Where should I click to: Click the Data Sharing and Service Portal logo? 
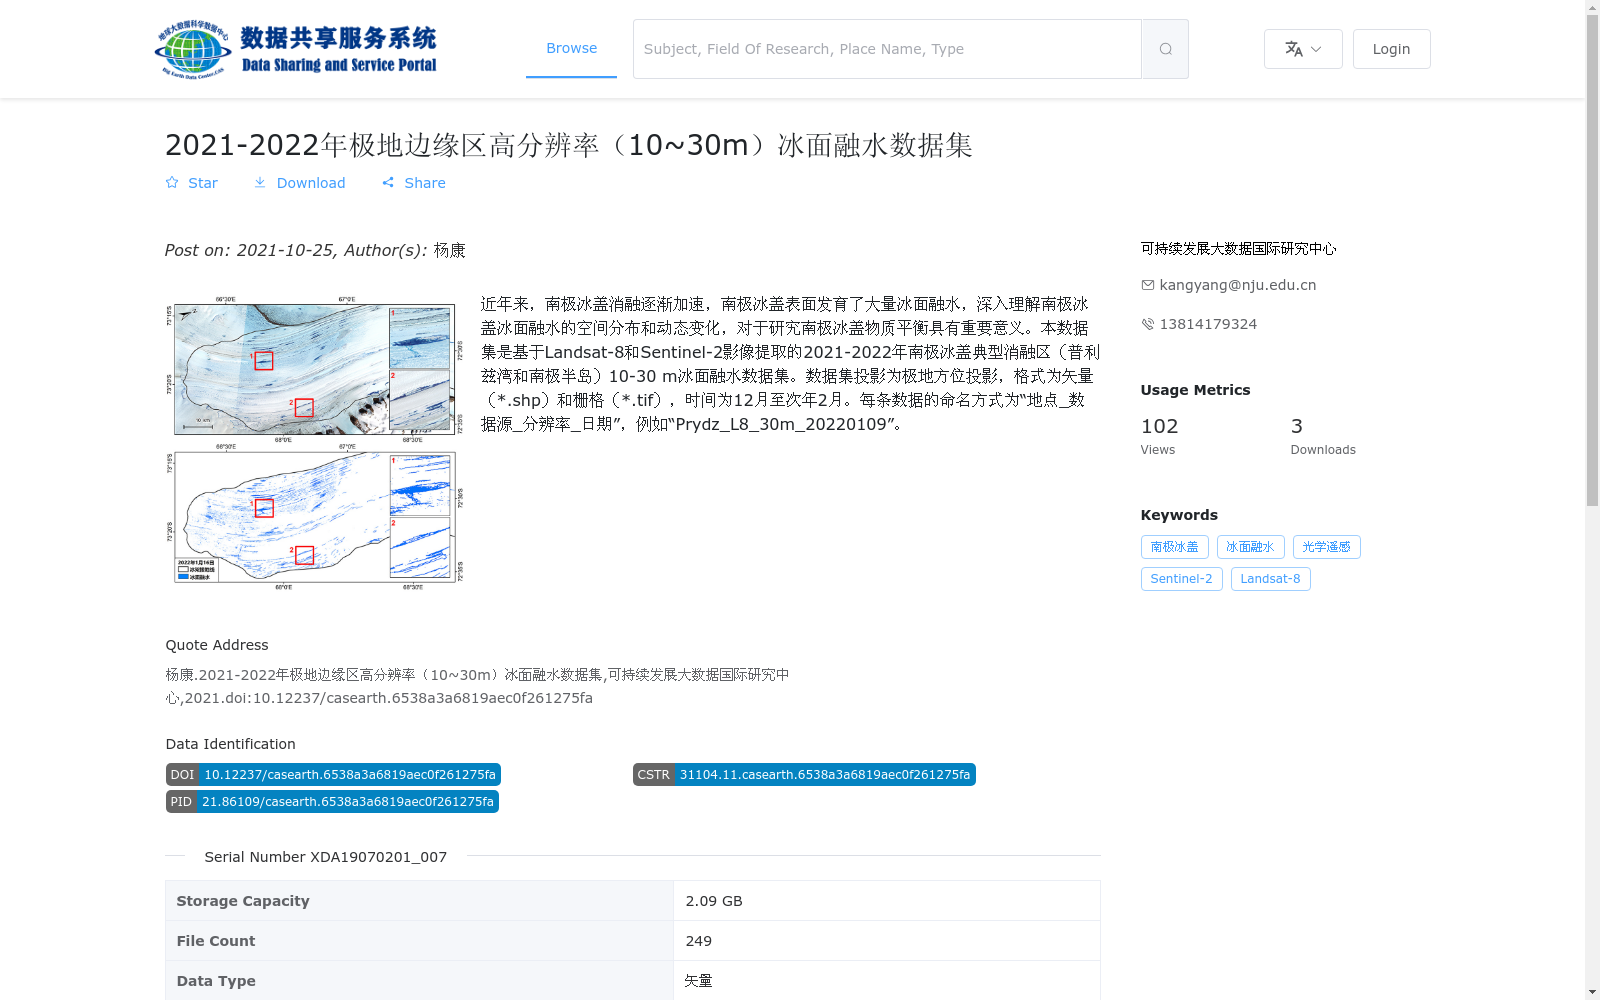coord(296,49)
